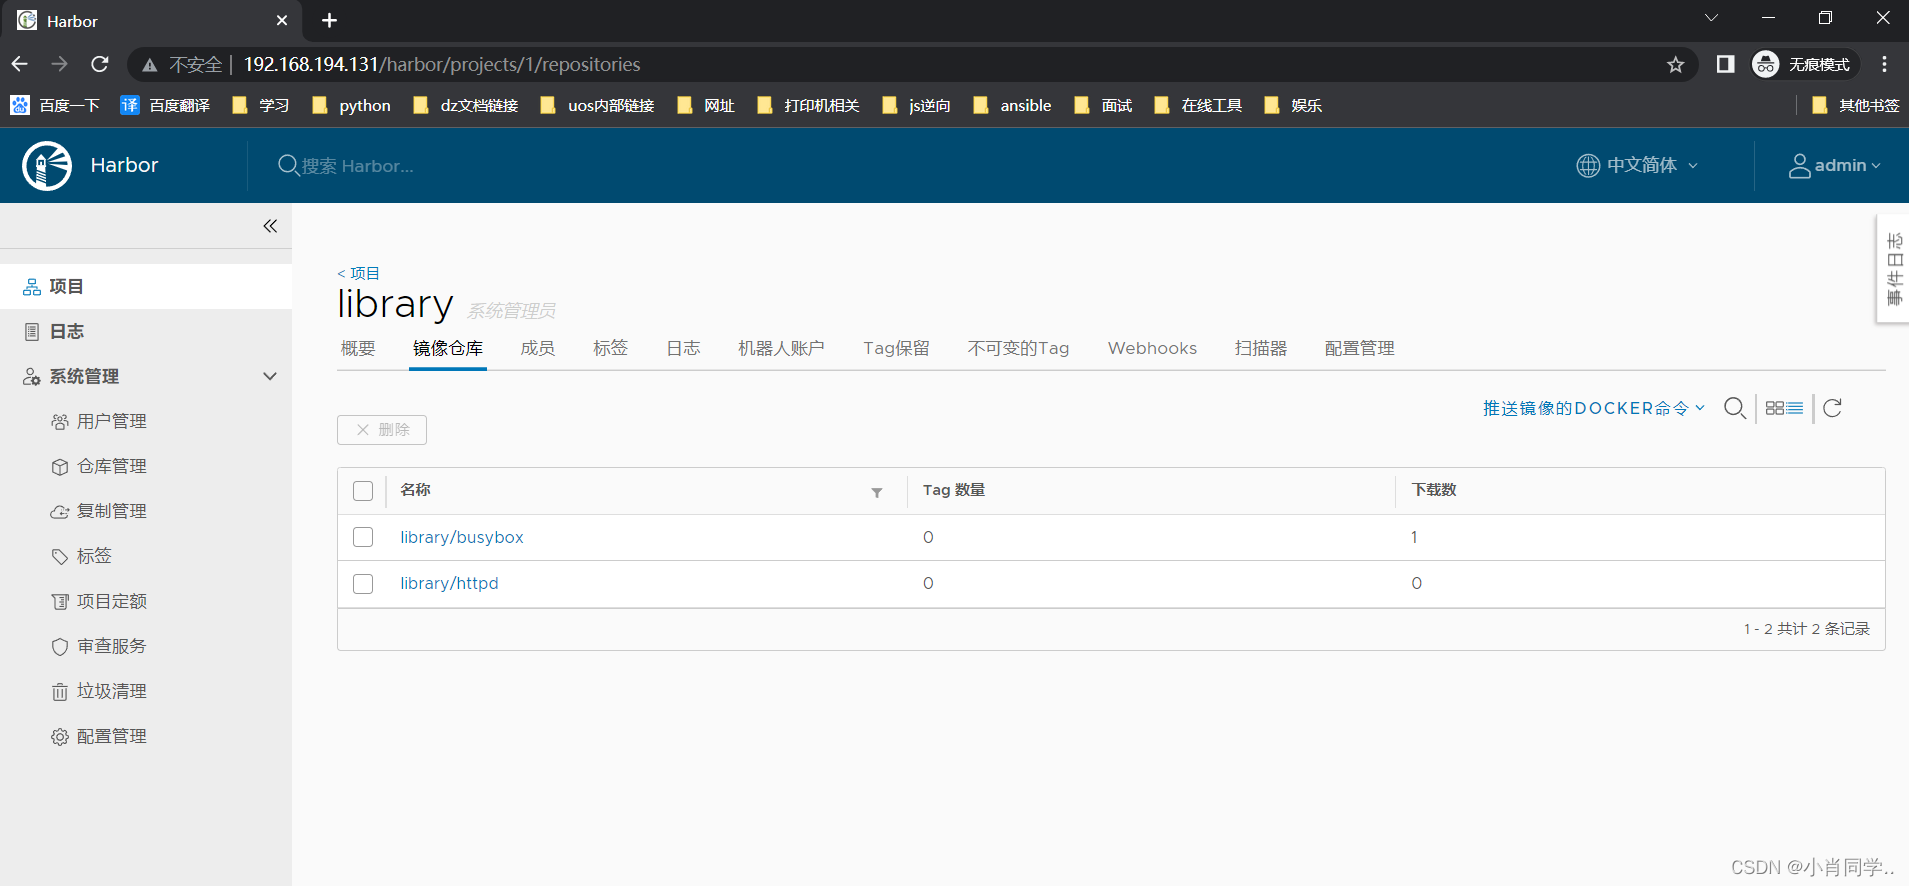Open the ansible bookmark folder

click(x=1012, y=105)
